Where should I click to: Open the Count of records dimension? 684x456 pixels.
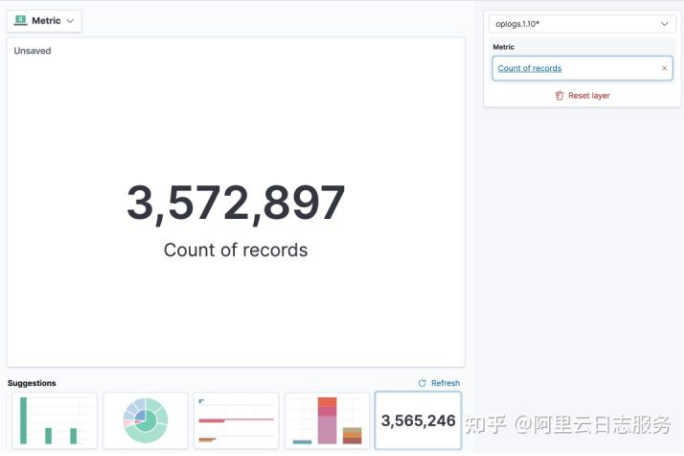click(529, 69)
